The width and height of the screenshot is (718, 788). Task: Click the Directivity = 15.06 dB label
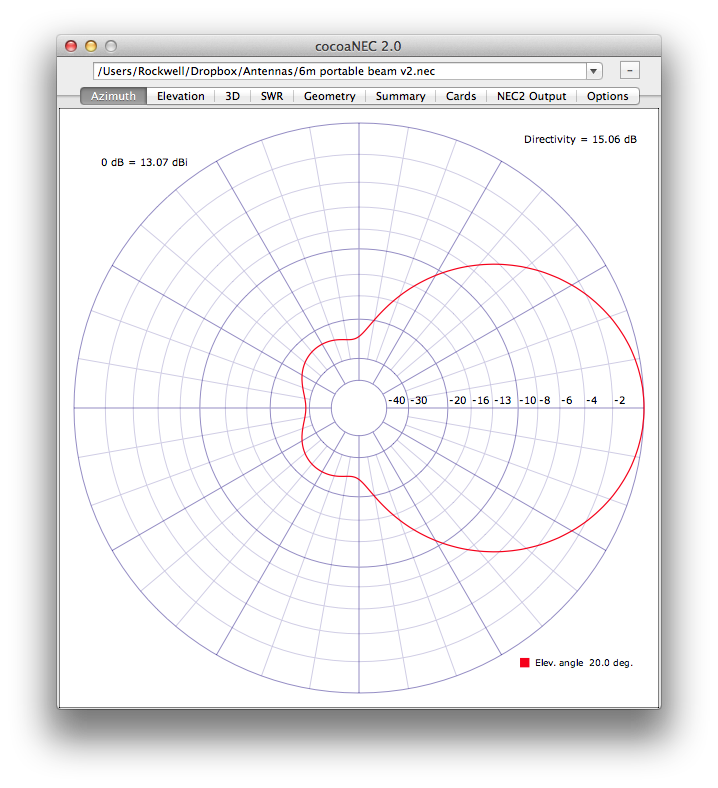(x=580, y=139)
